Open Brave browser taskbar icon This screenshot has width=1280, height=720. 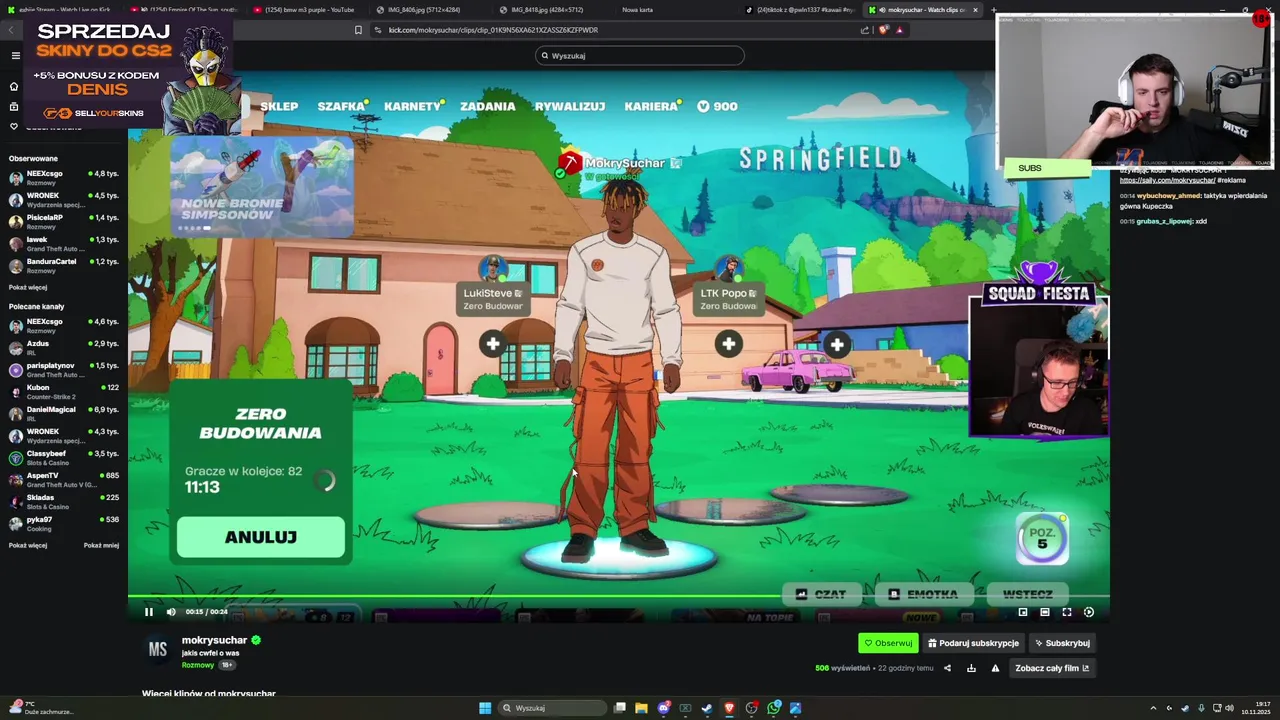pos(729,708)
